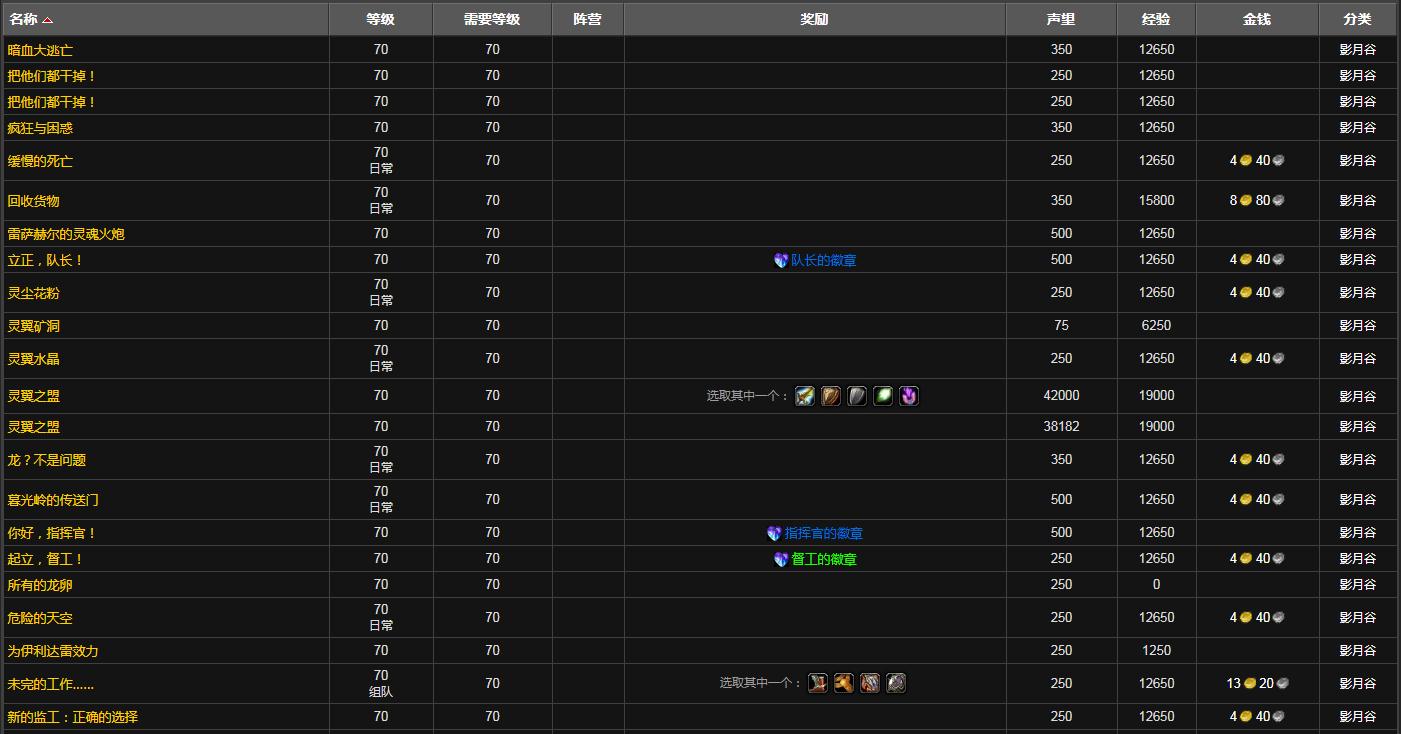This screenshot has width=1401, height=734.
Task: Open the 暗血大逃亡 quest link
Action: point(40,50)
